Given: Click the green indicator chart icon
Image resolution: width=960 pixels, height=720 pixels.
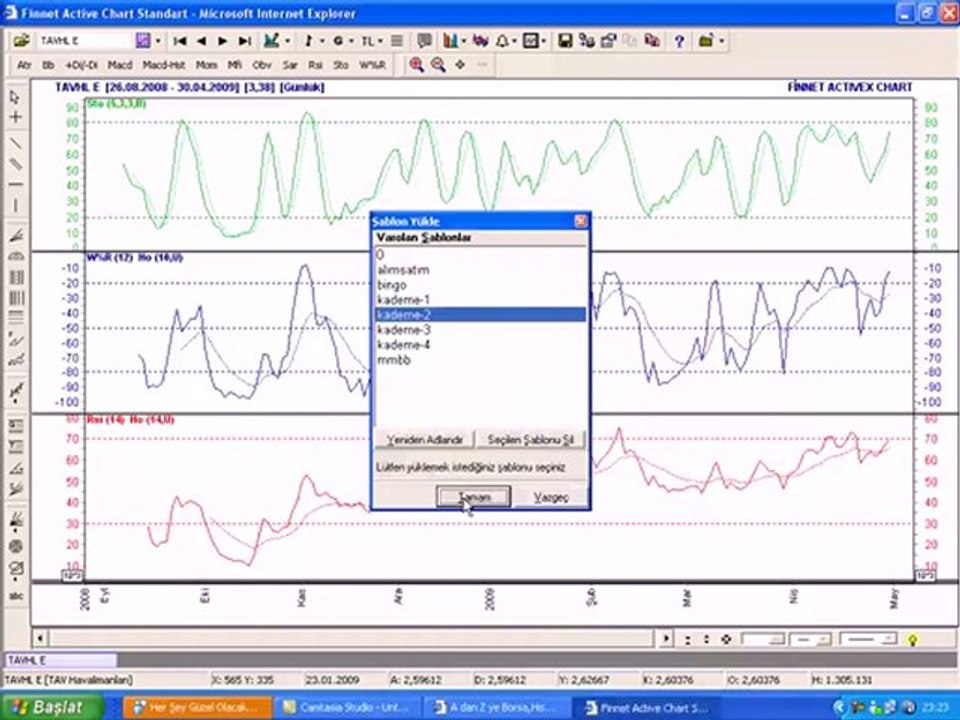Looking at the screenshot, I should coord(271,40).
